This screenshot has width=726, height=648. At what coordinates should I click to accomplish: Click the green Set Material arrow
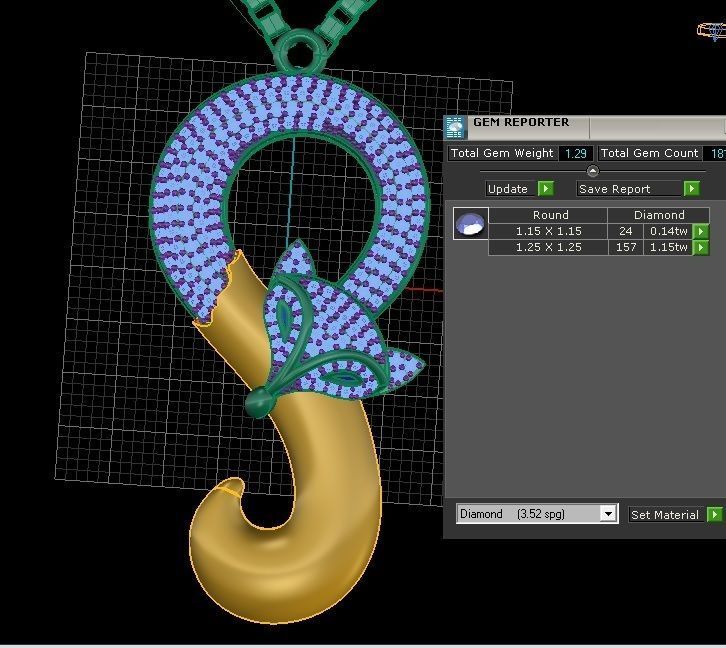[714, 515]
